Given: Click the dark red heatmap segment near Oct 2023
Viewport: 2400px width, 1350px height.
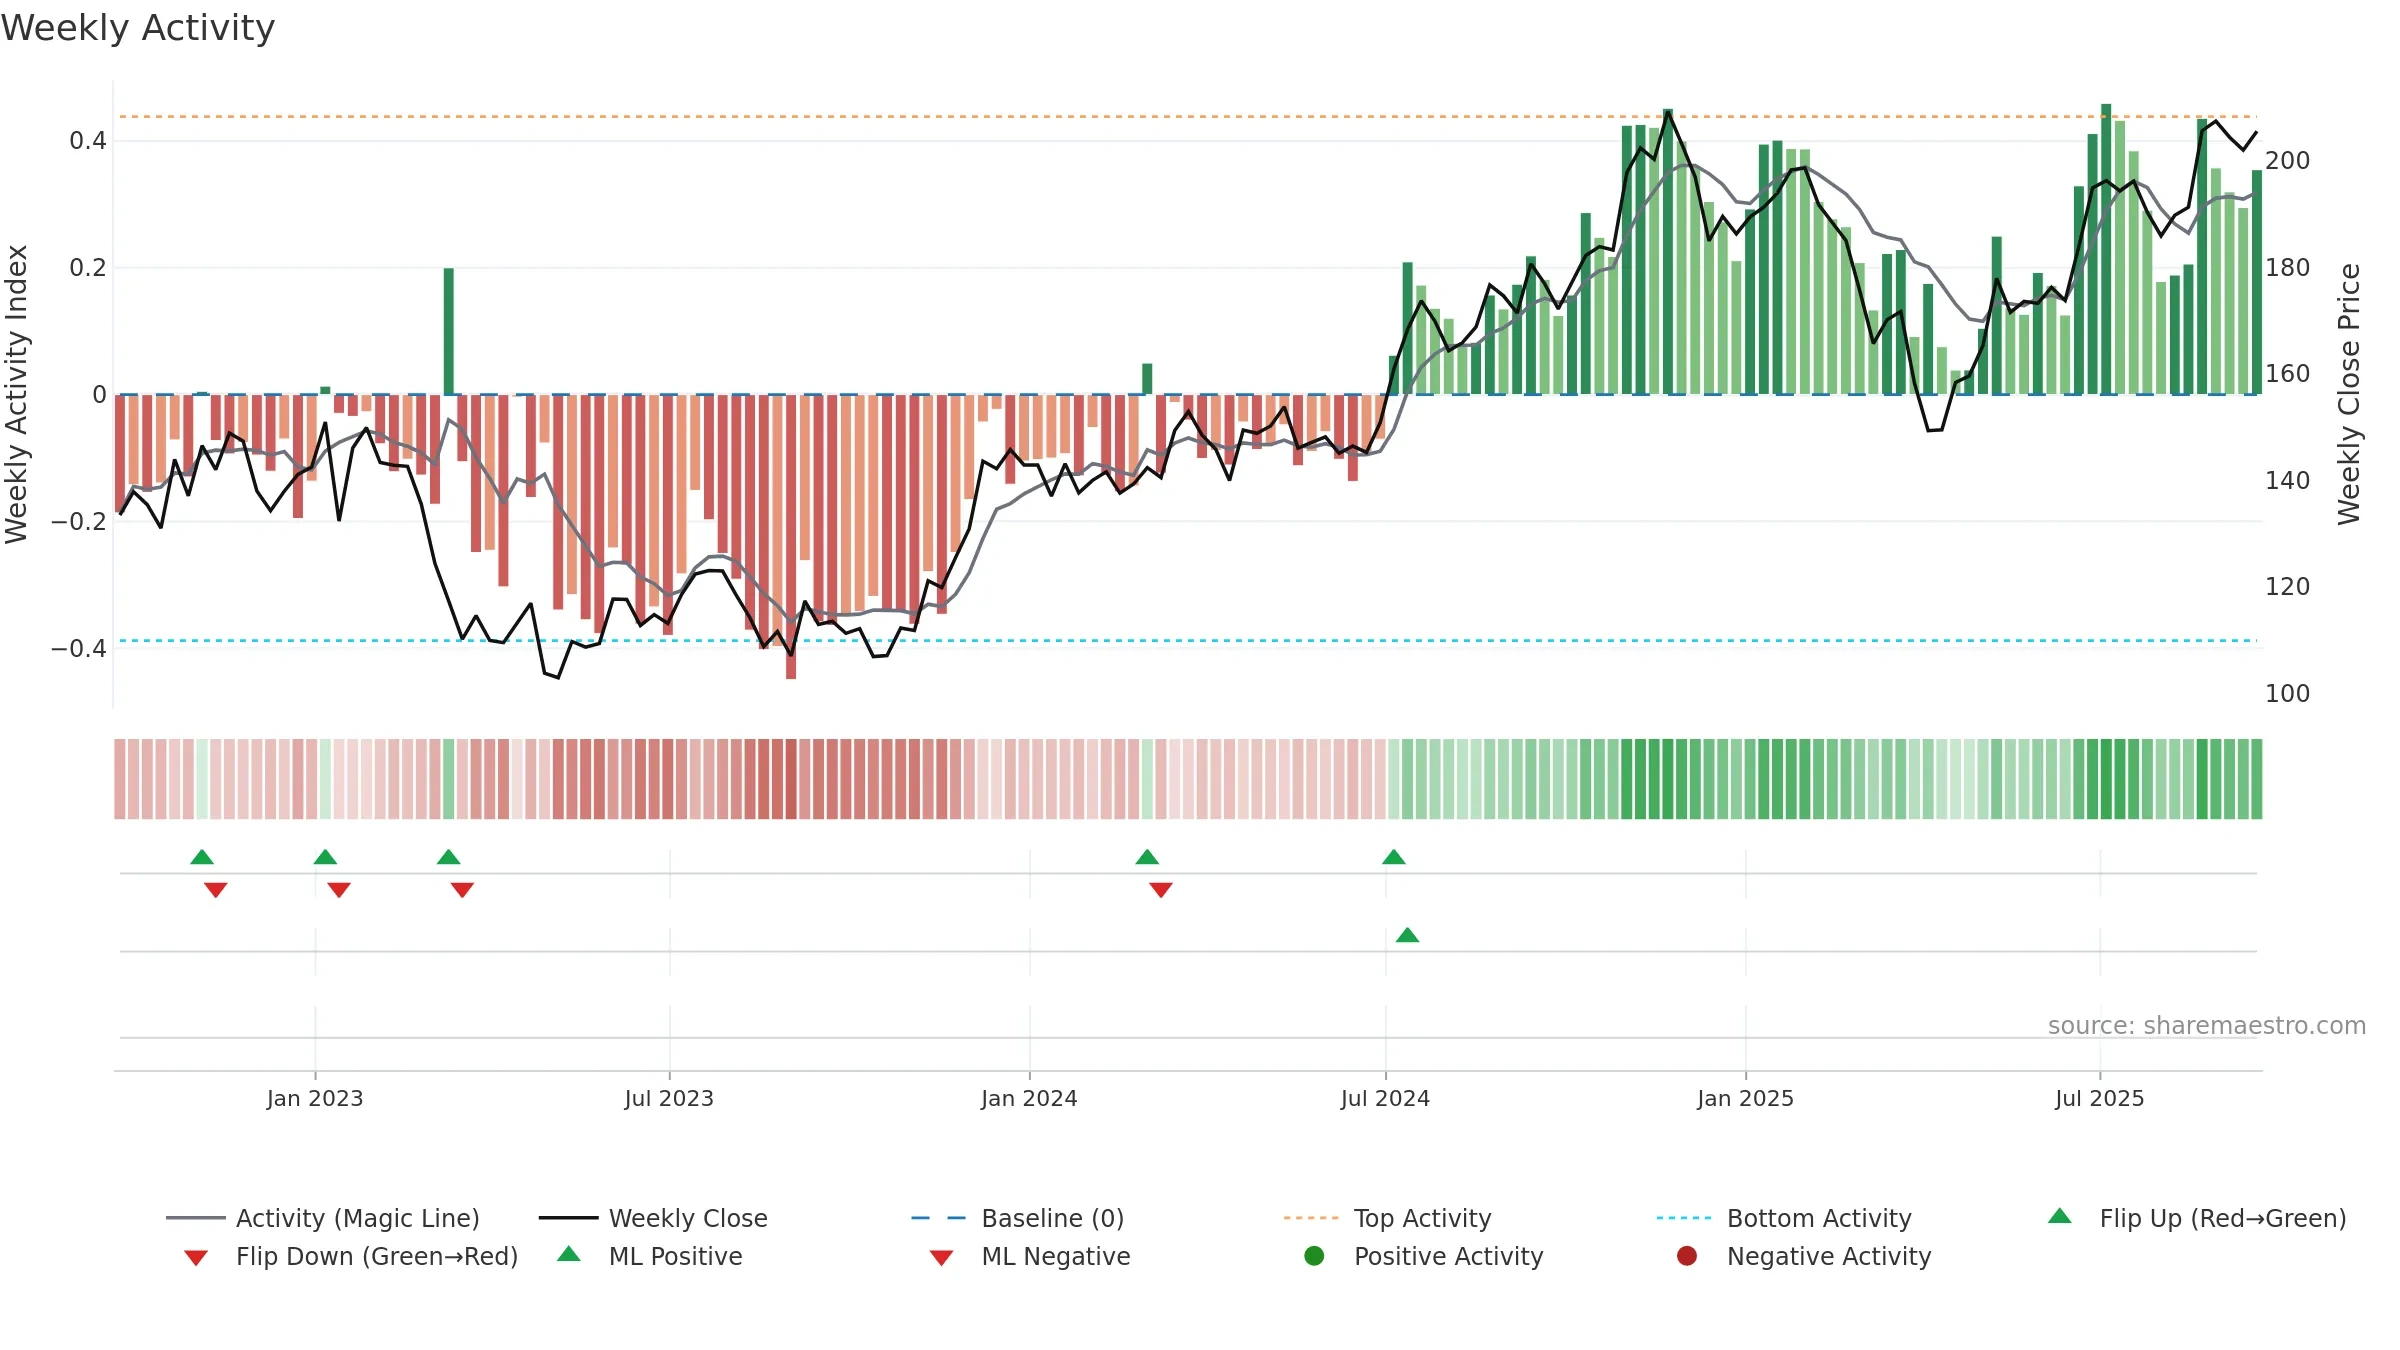Looking at the screenshot, I should (791, 779).
